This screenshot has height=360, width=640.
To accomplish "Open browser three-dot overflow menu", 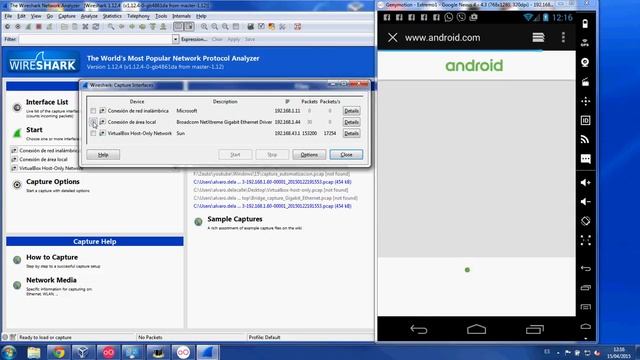I will 563,38.
